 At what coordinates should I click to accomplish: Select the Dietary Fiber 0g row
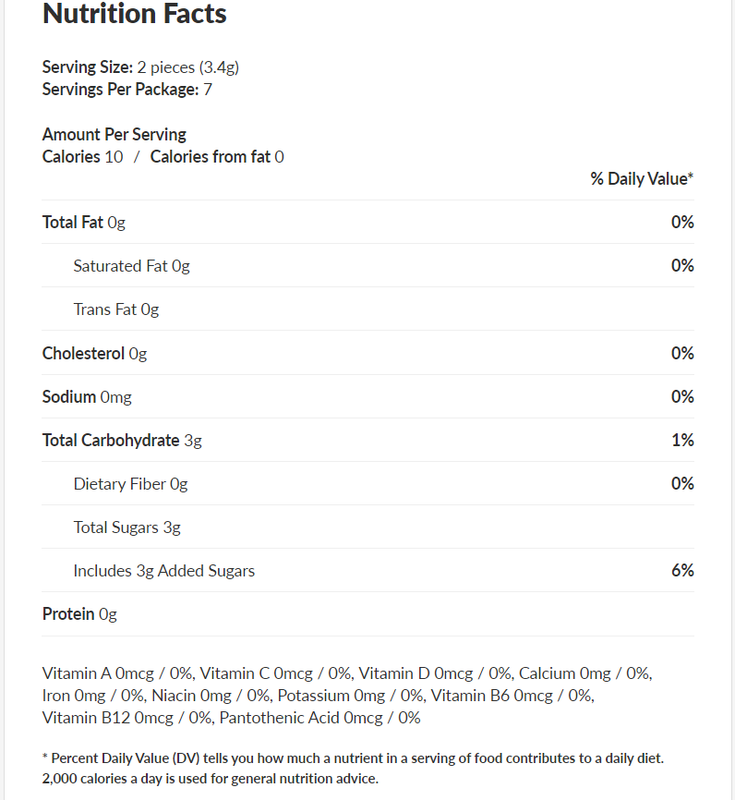pos(130,484)
